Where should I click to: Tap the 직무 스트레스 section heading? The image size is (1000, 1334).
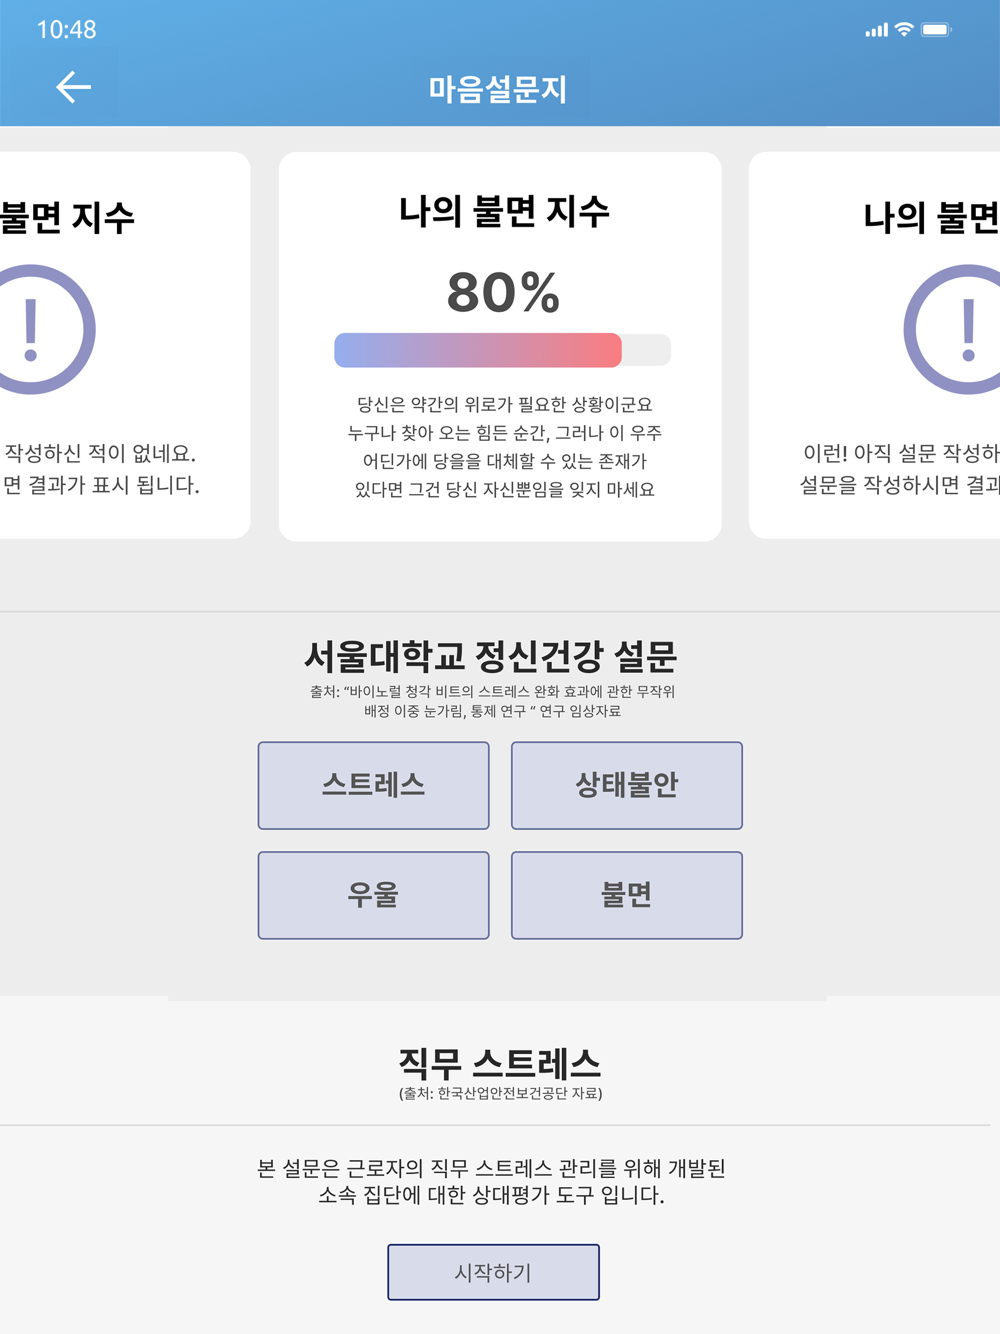pos(499,1062)
